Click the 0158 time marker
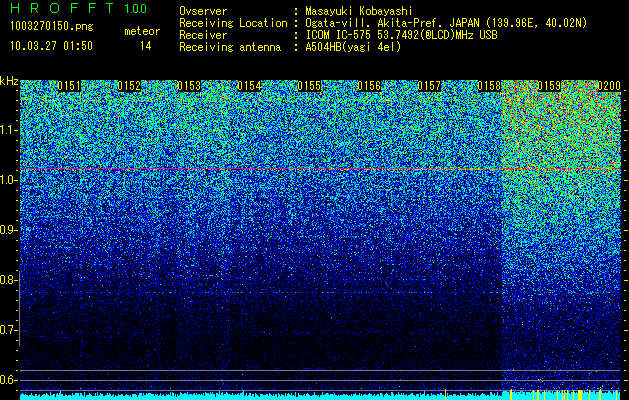Screen dimensions: 629x400 click(489, 86)
